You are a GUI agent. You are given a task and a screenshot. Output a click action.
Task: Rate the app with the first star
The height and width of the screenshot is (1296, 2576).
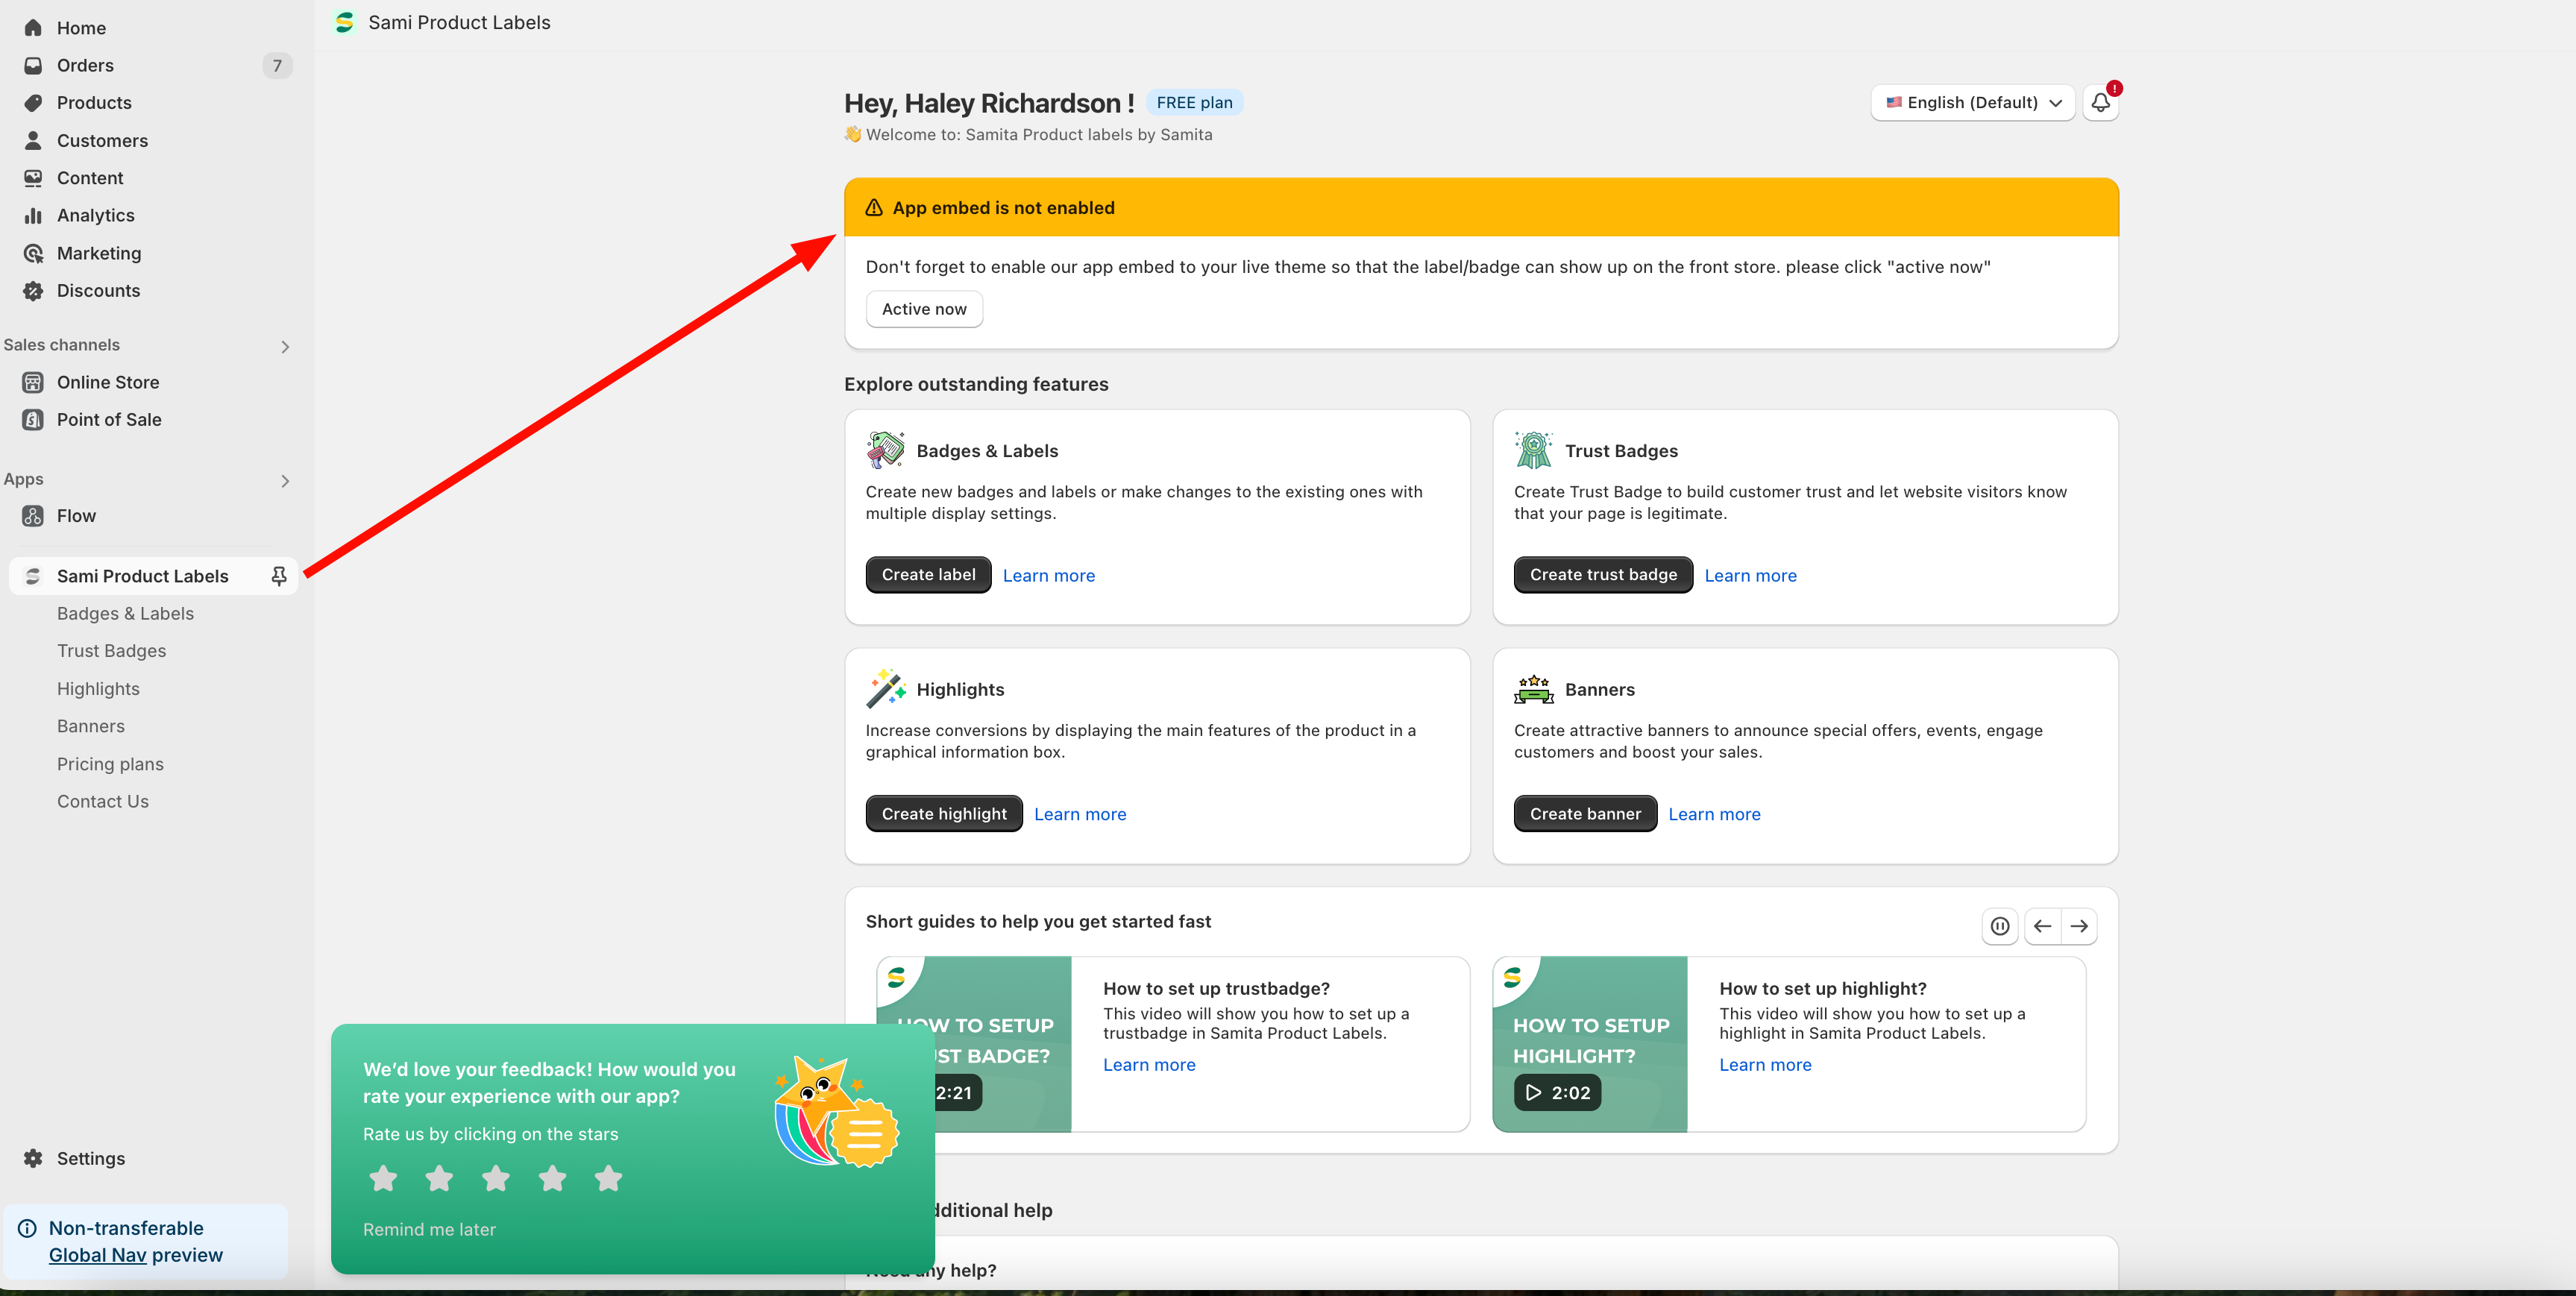383,1178
